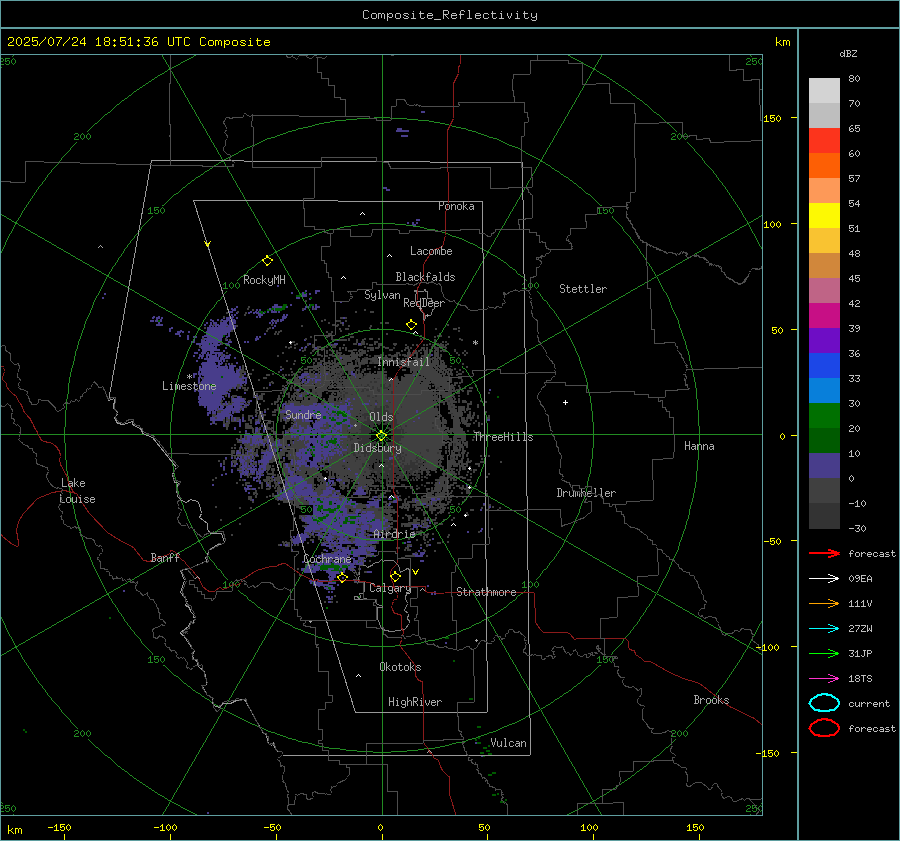Click yellow radar-center diamond near Olds

coord(381,436)
